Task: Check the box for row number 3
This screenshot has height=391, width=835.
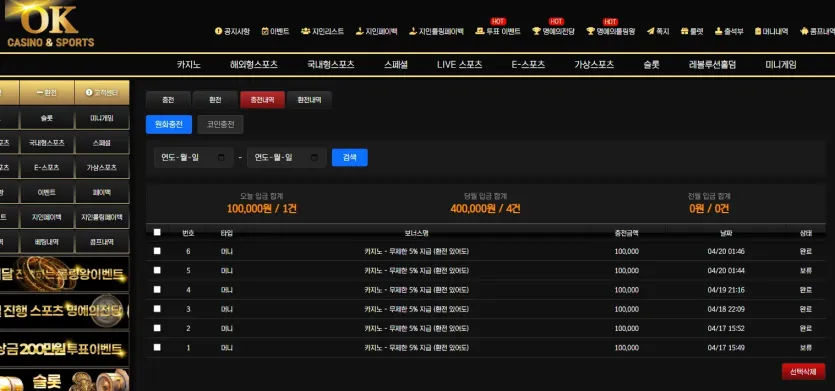Action: 157,308
